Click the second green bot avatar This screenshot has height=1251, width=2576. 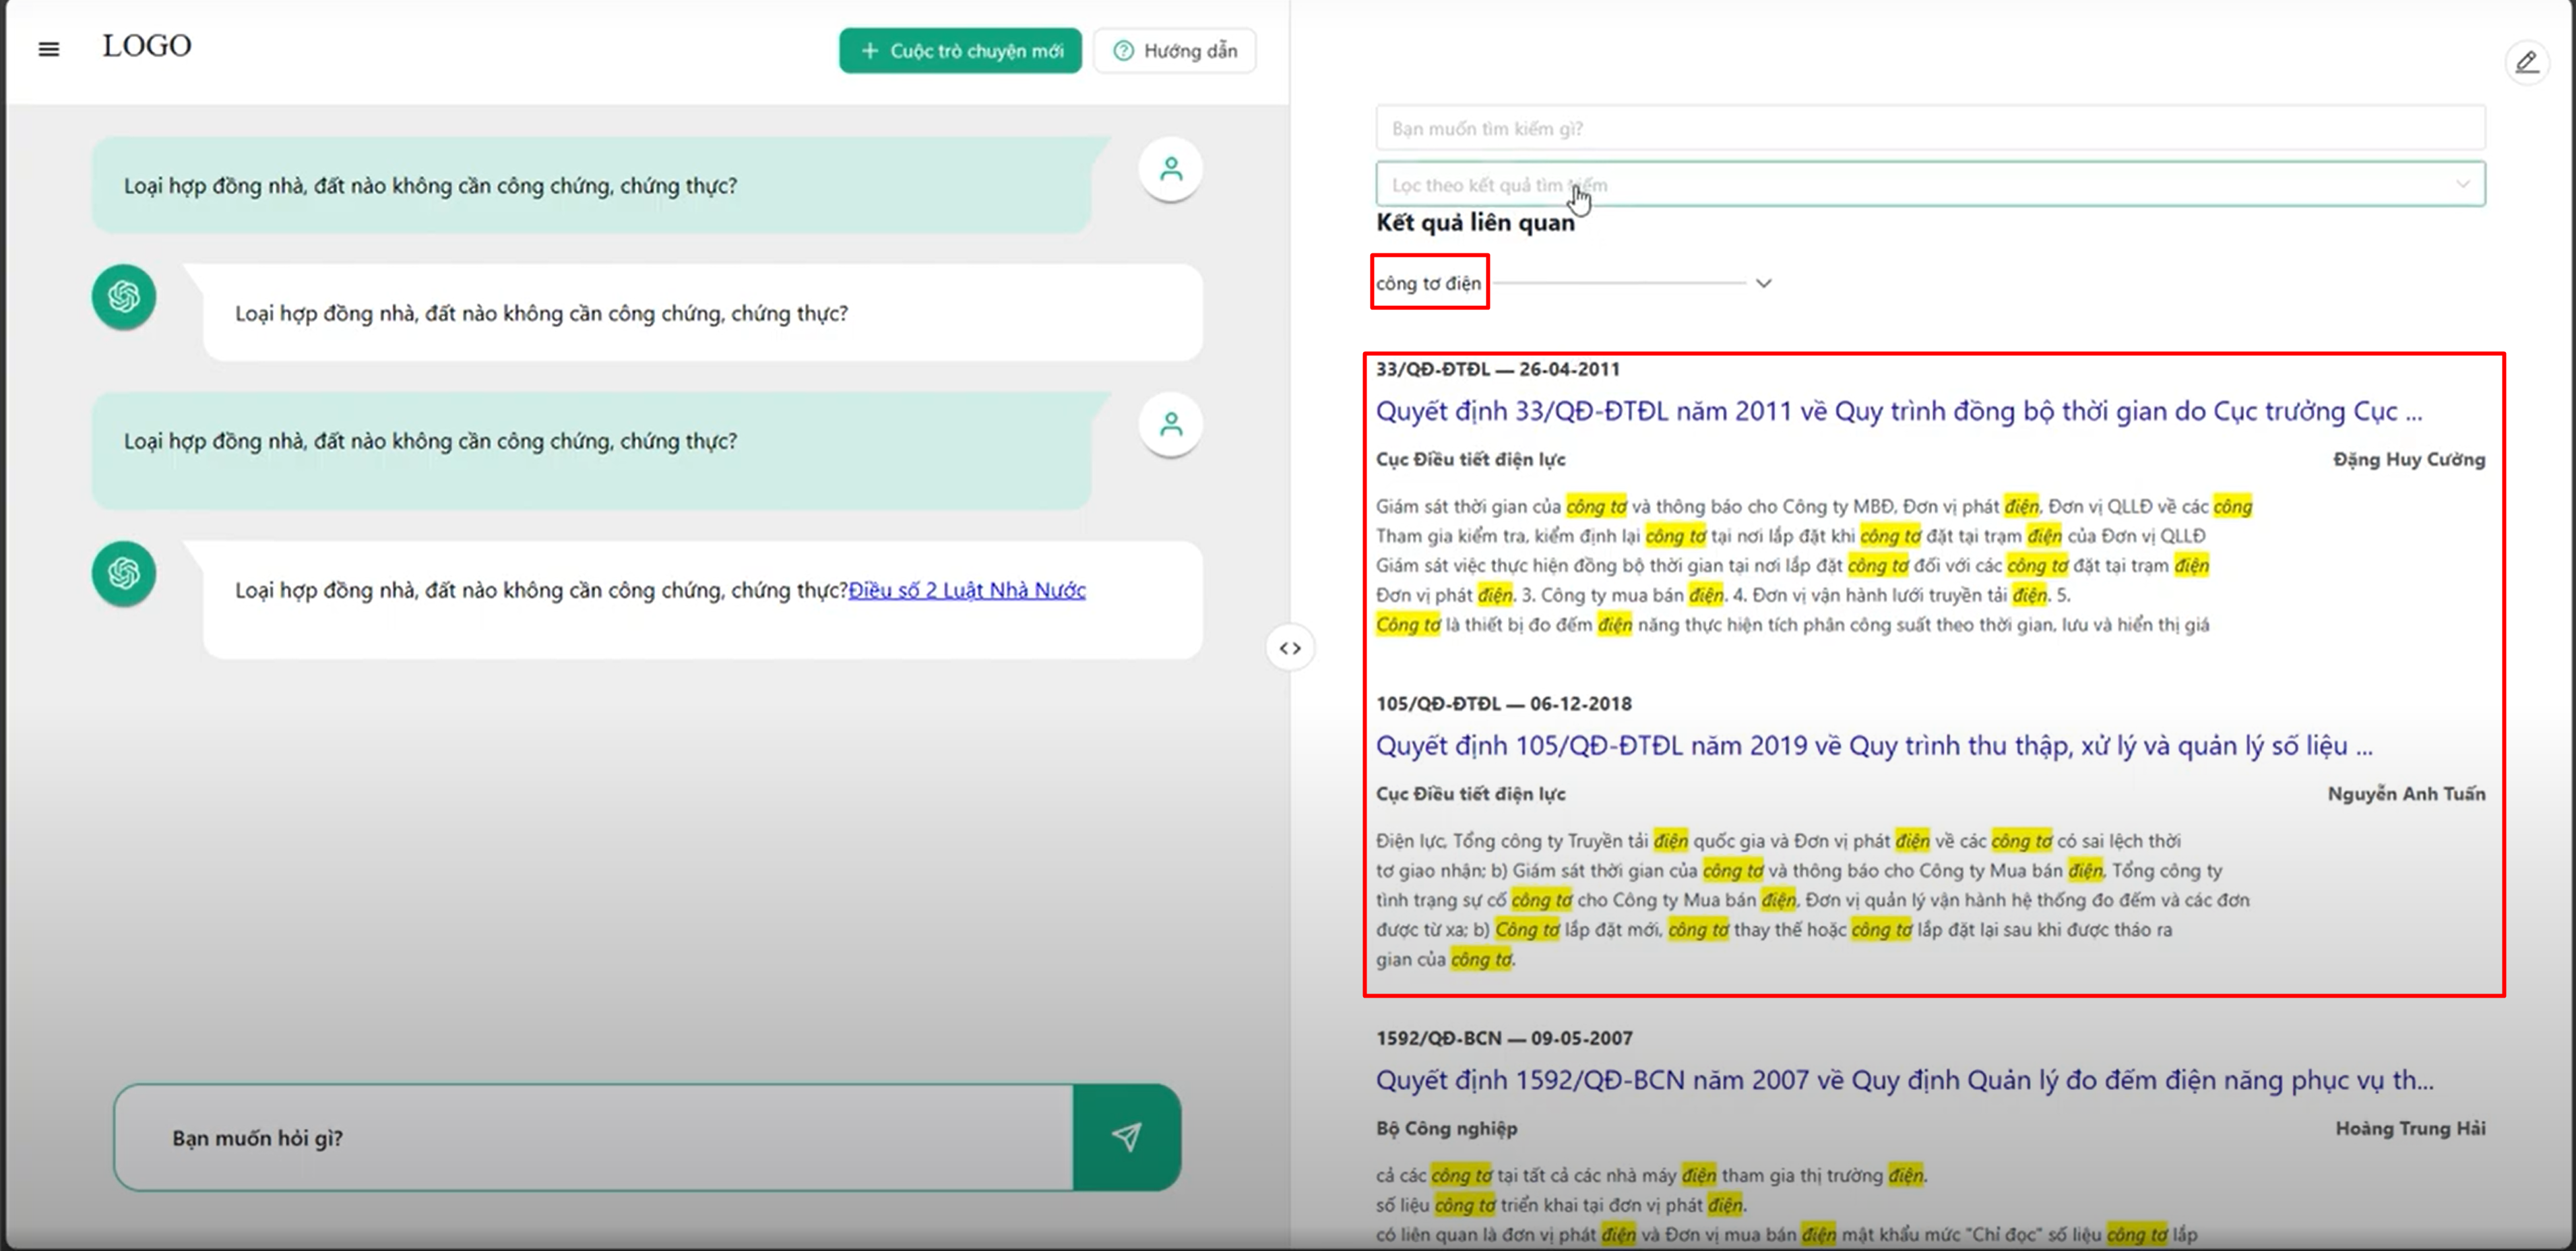pos(124,573)
